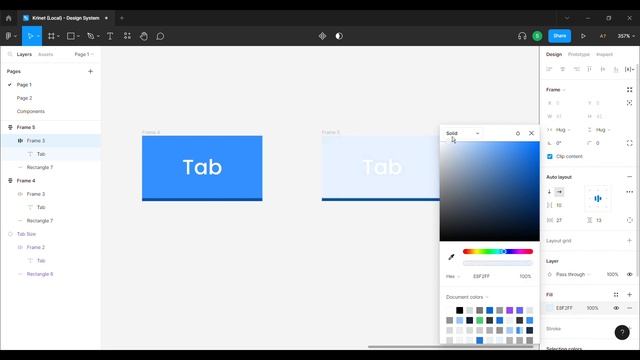Open the audio headphones icon
The height and width of the screenshot is (360, 640).
522,36
